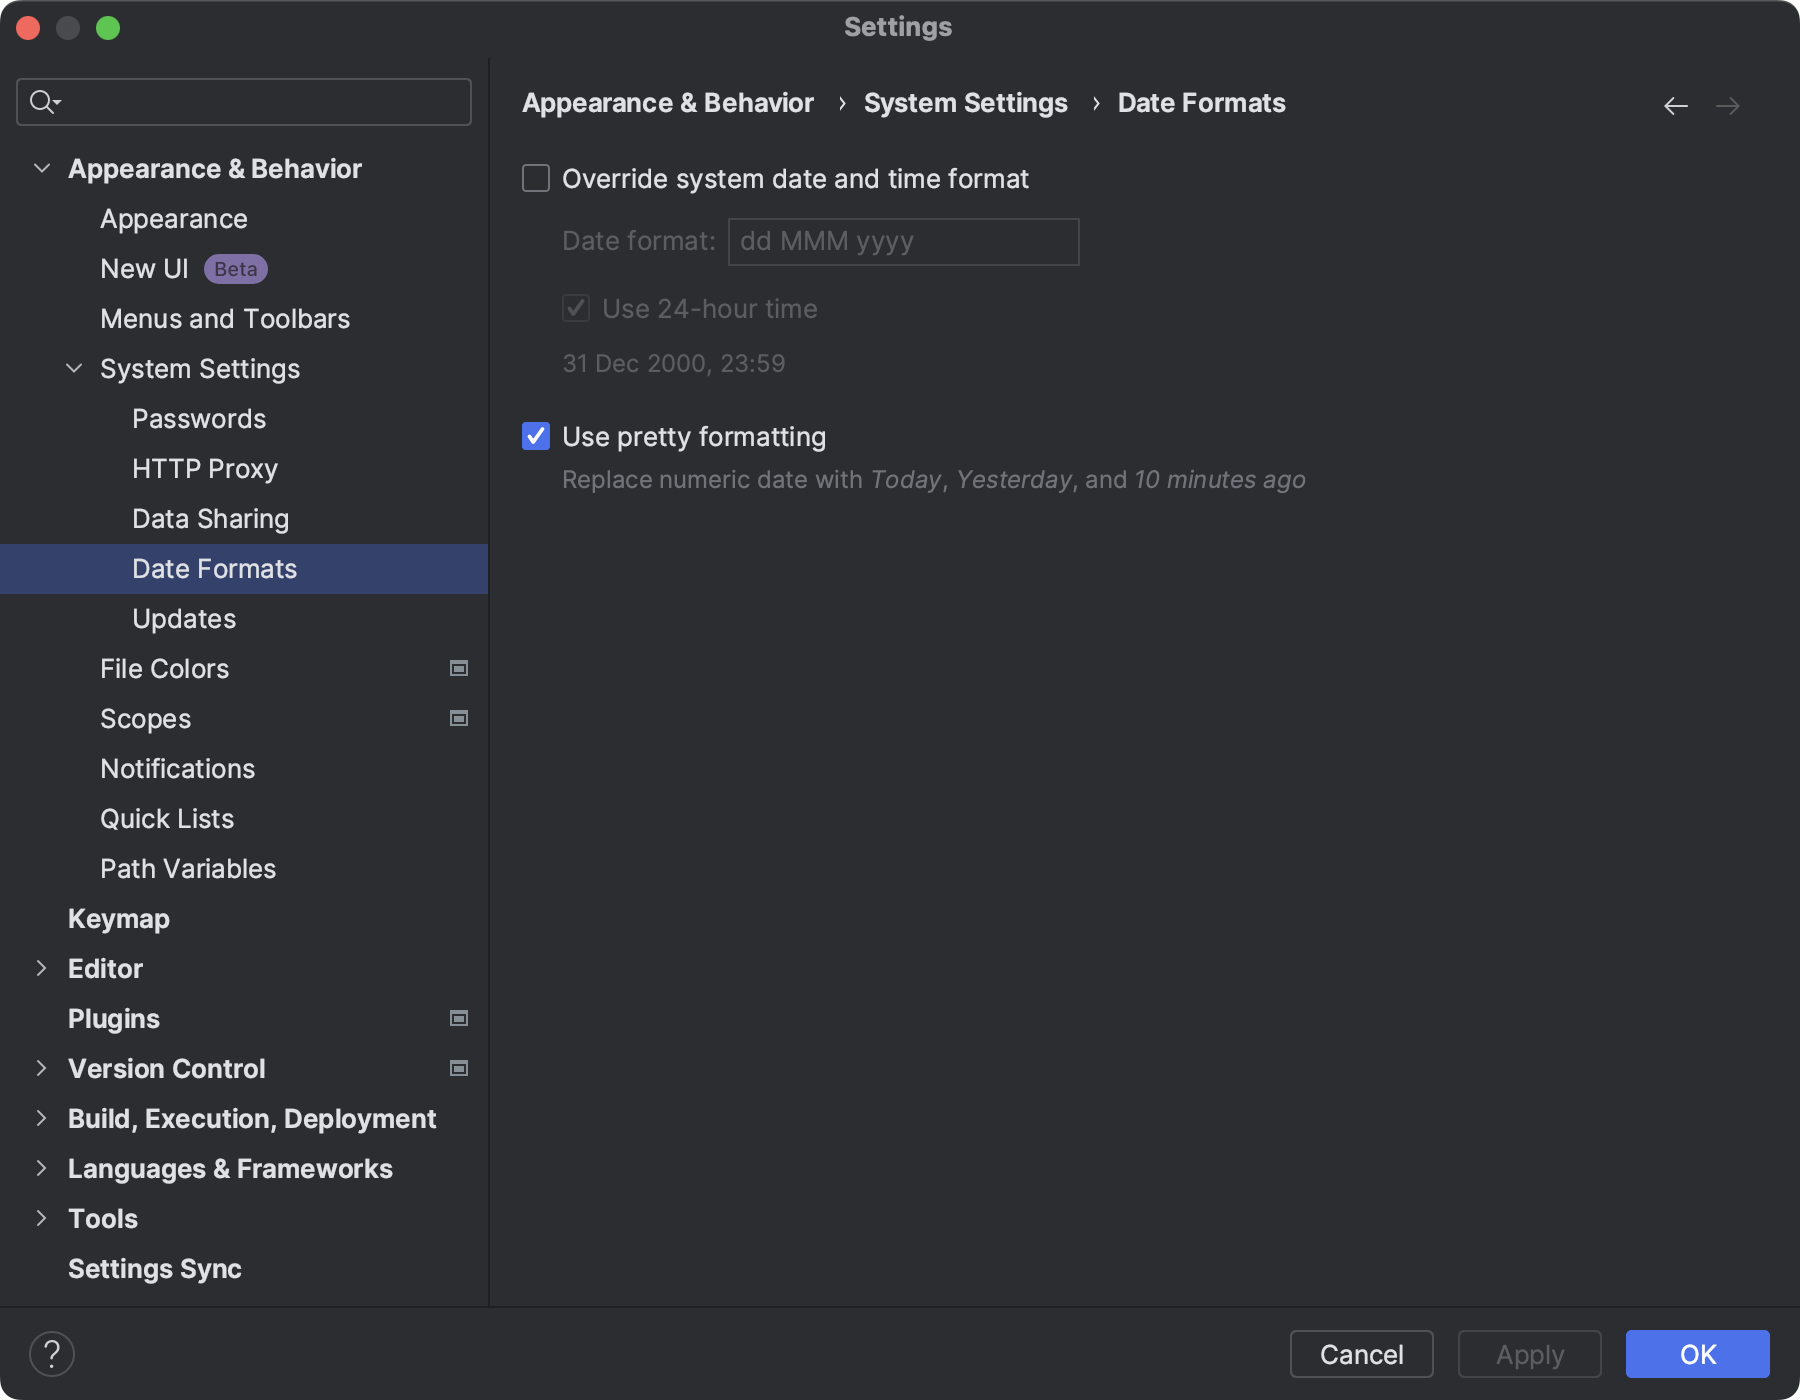The image size is (1800, 1400).
Task: Select System Settings in the breadcrumb
Action: pos(966,102)
